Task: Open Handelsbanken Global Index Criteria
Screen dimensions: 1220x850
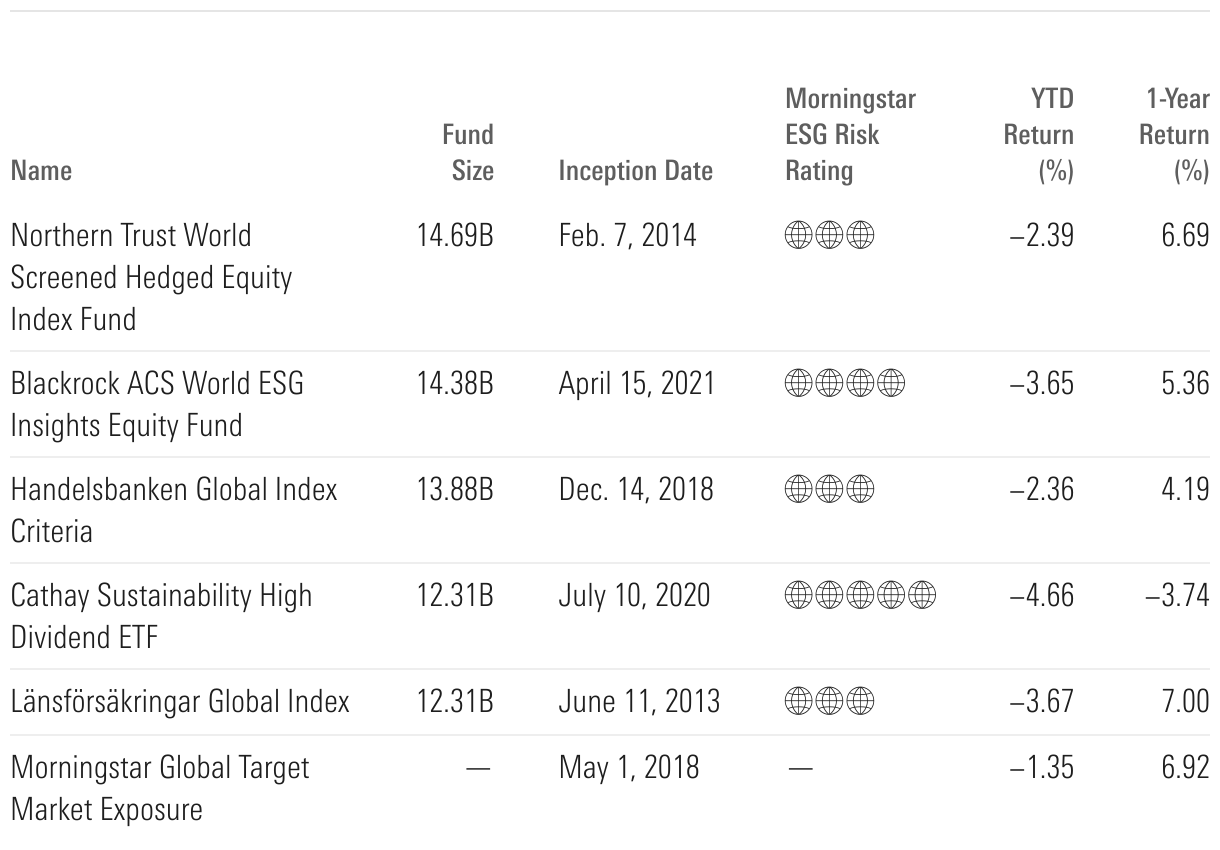Action: tap(174, 510)
